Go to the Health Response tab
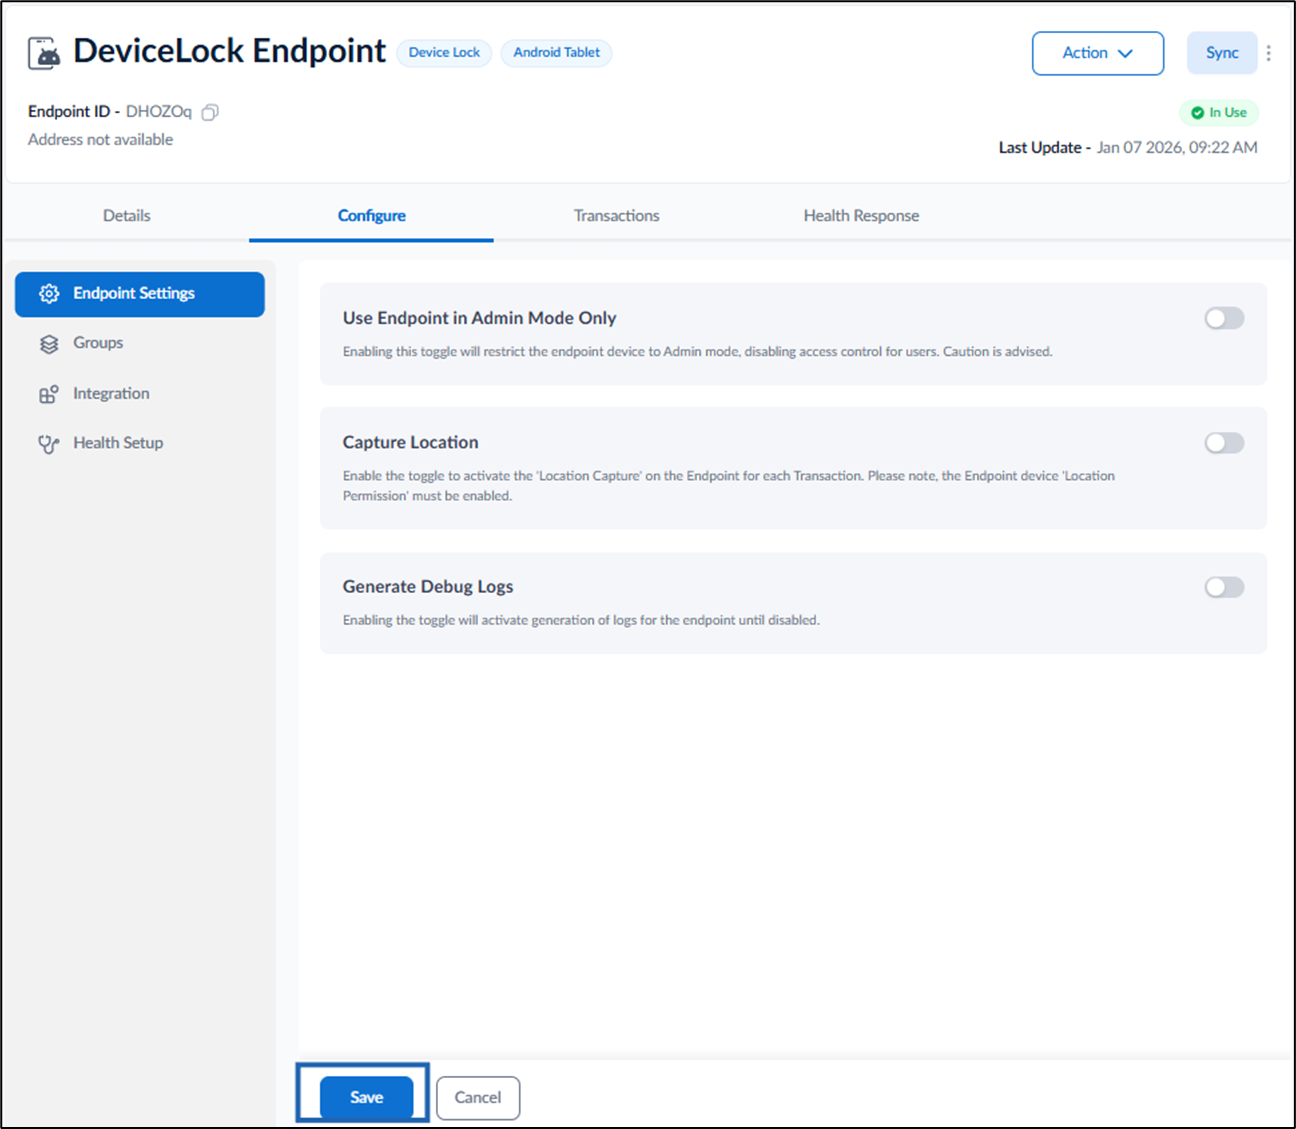 (861, 215)
